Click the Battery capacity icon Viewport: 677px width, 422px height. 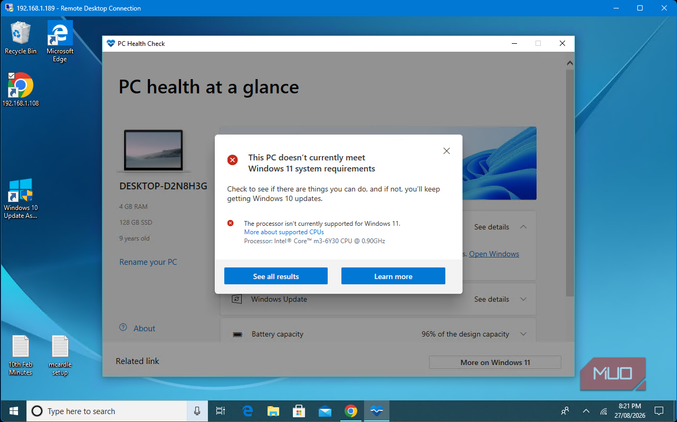237,334
